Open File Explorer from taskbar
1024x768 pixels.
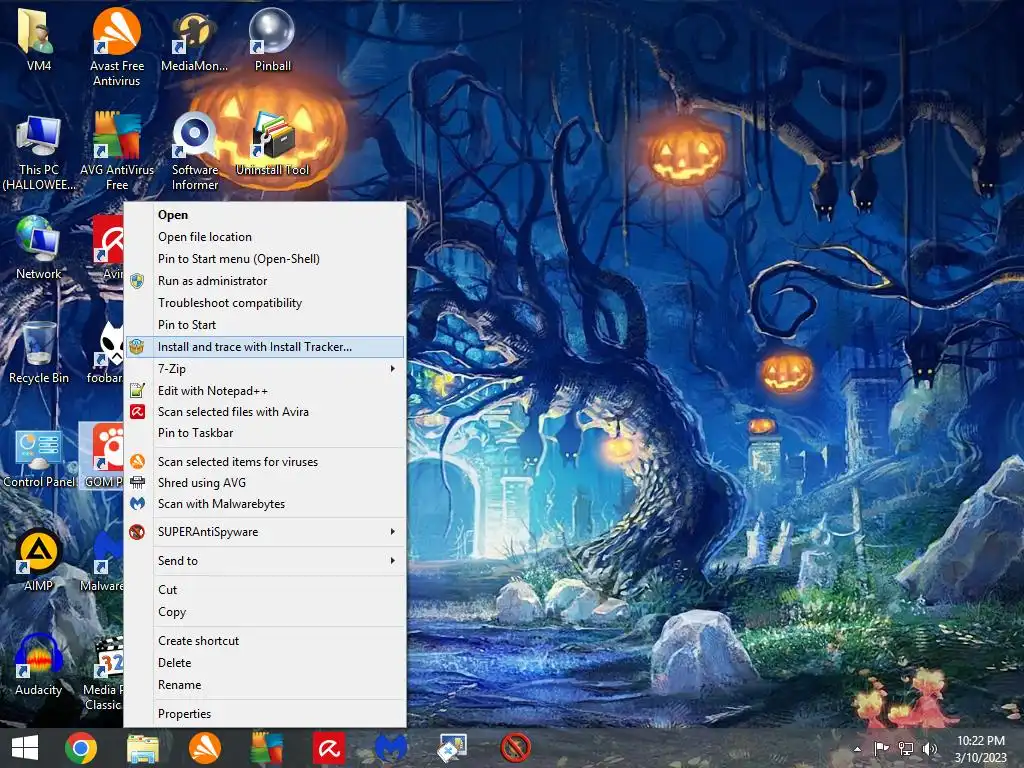coord(142,748)
